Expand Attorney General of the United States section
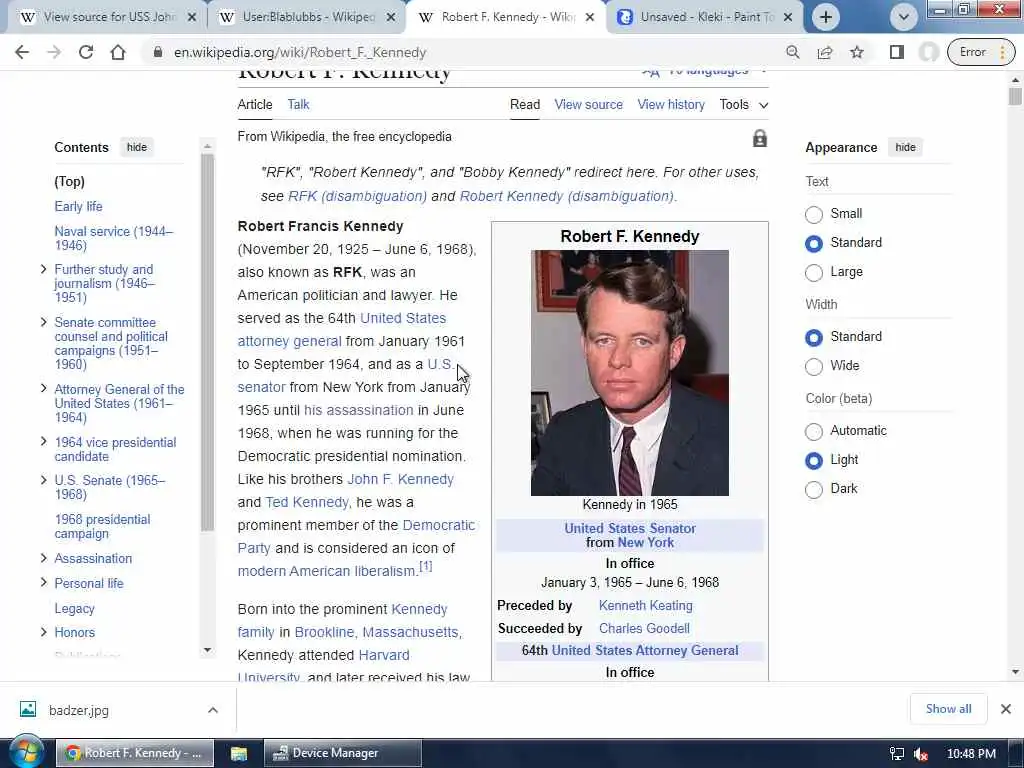 (43, 389)
